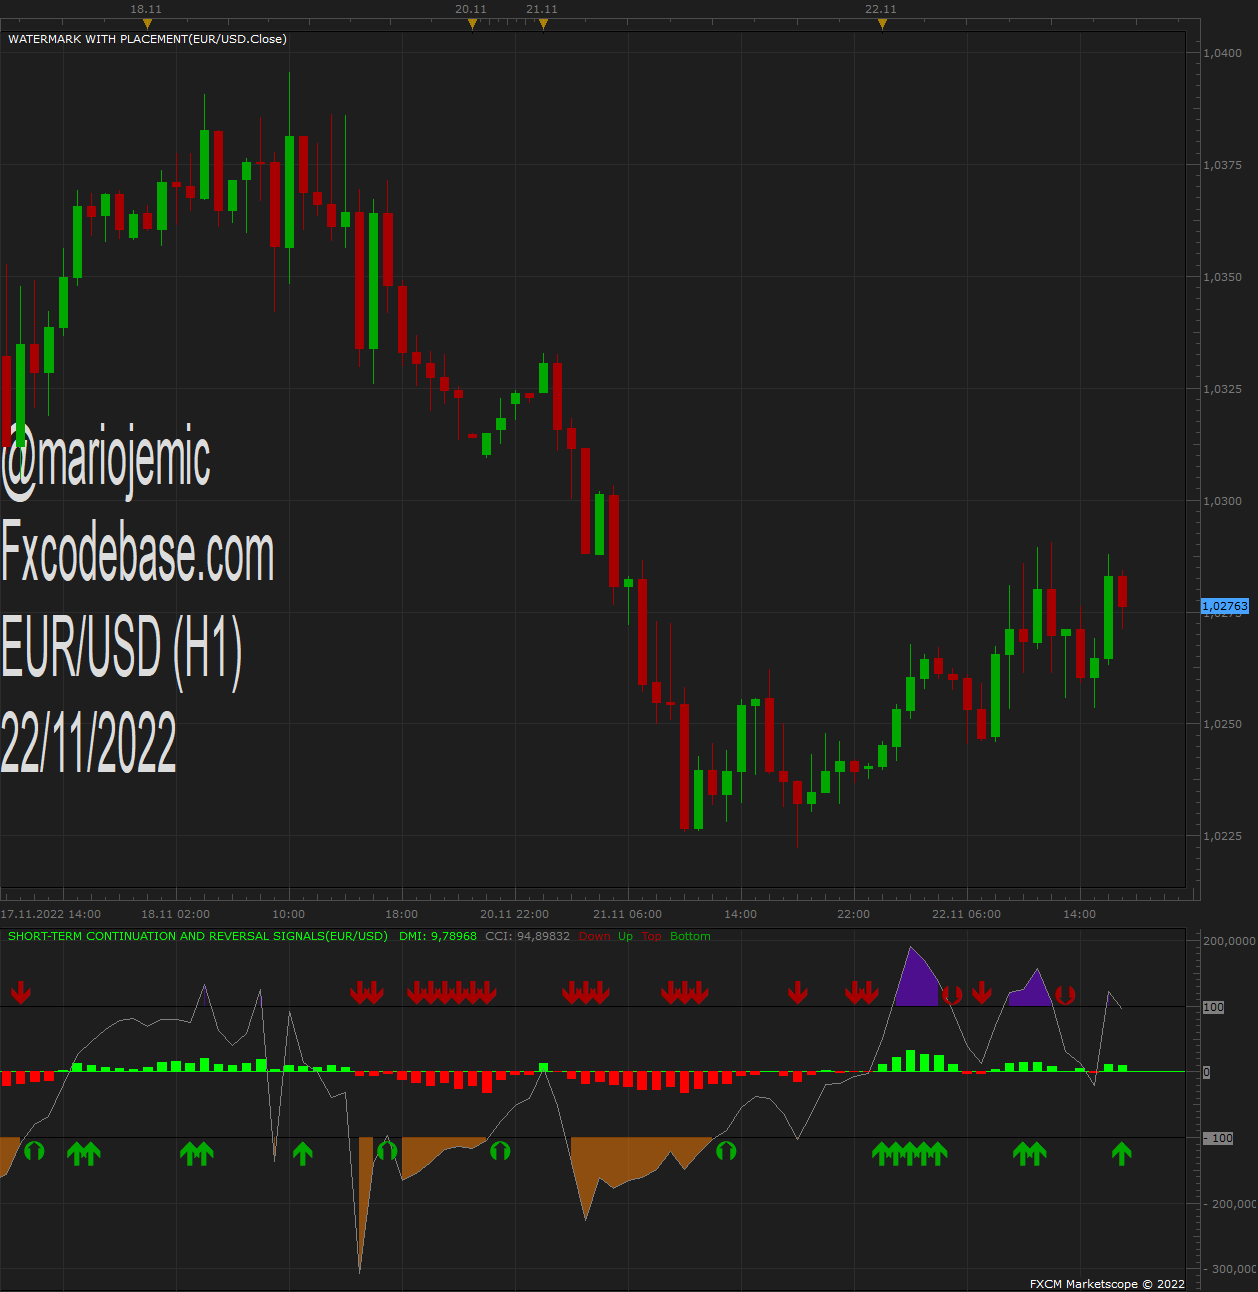Select the SHORT-TERM CONTINUATION AND REVERSAL SIGNALS label
The height and width of the screenshot is (1292, 1258).
pos(198,936)
